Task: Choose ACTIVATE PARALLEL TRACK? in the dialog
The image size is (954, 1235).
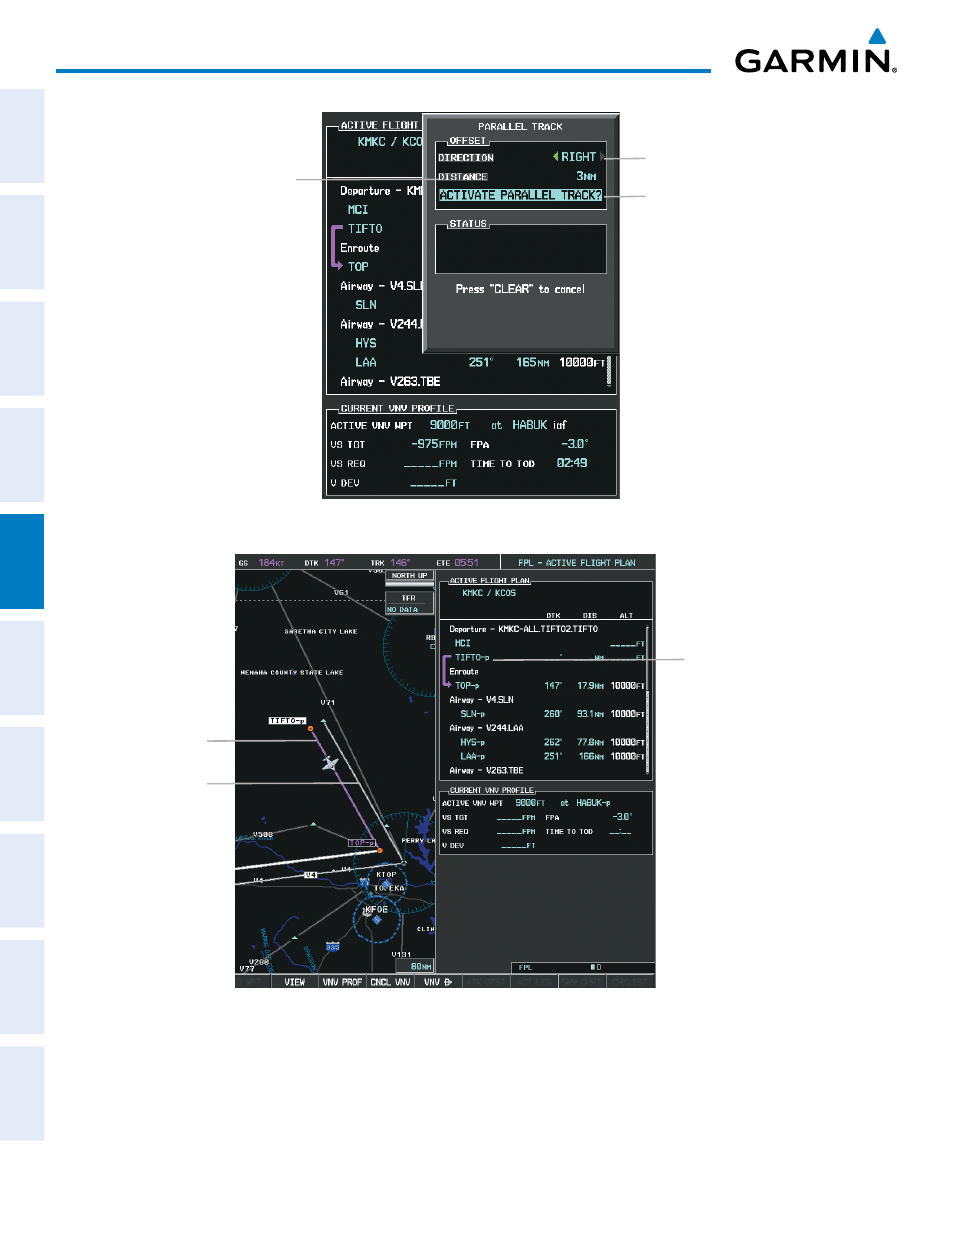Action: pos(521,195)
